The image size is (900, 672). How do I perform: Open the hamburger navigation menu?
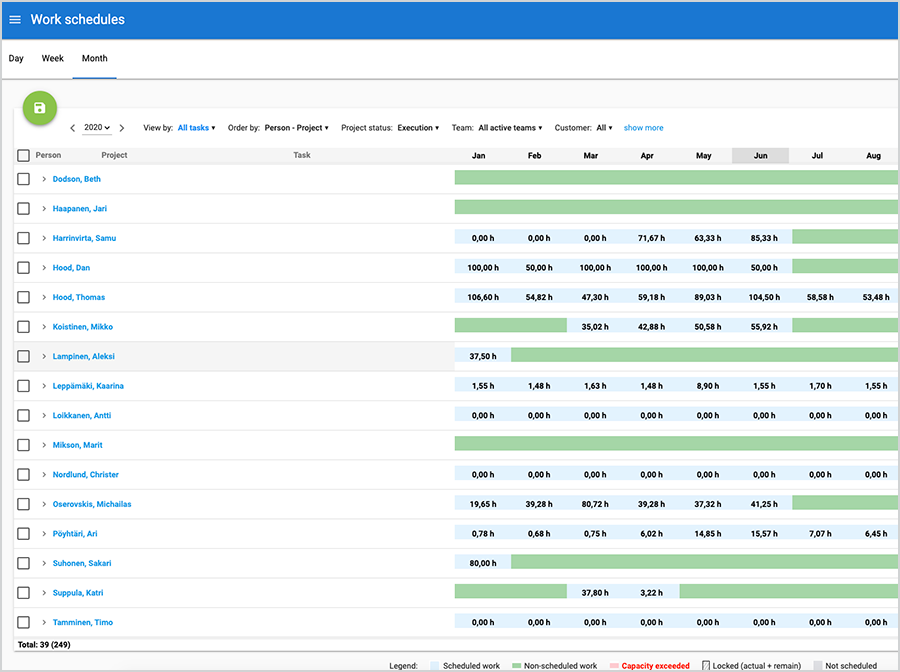pos(15,20)
